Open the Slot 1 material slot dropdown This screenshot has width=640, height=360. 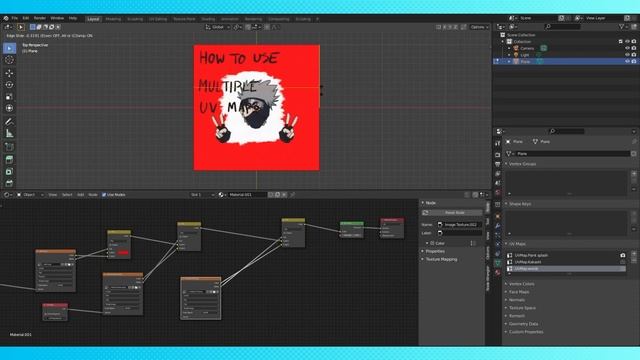(202, 195)
